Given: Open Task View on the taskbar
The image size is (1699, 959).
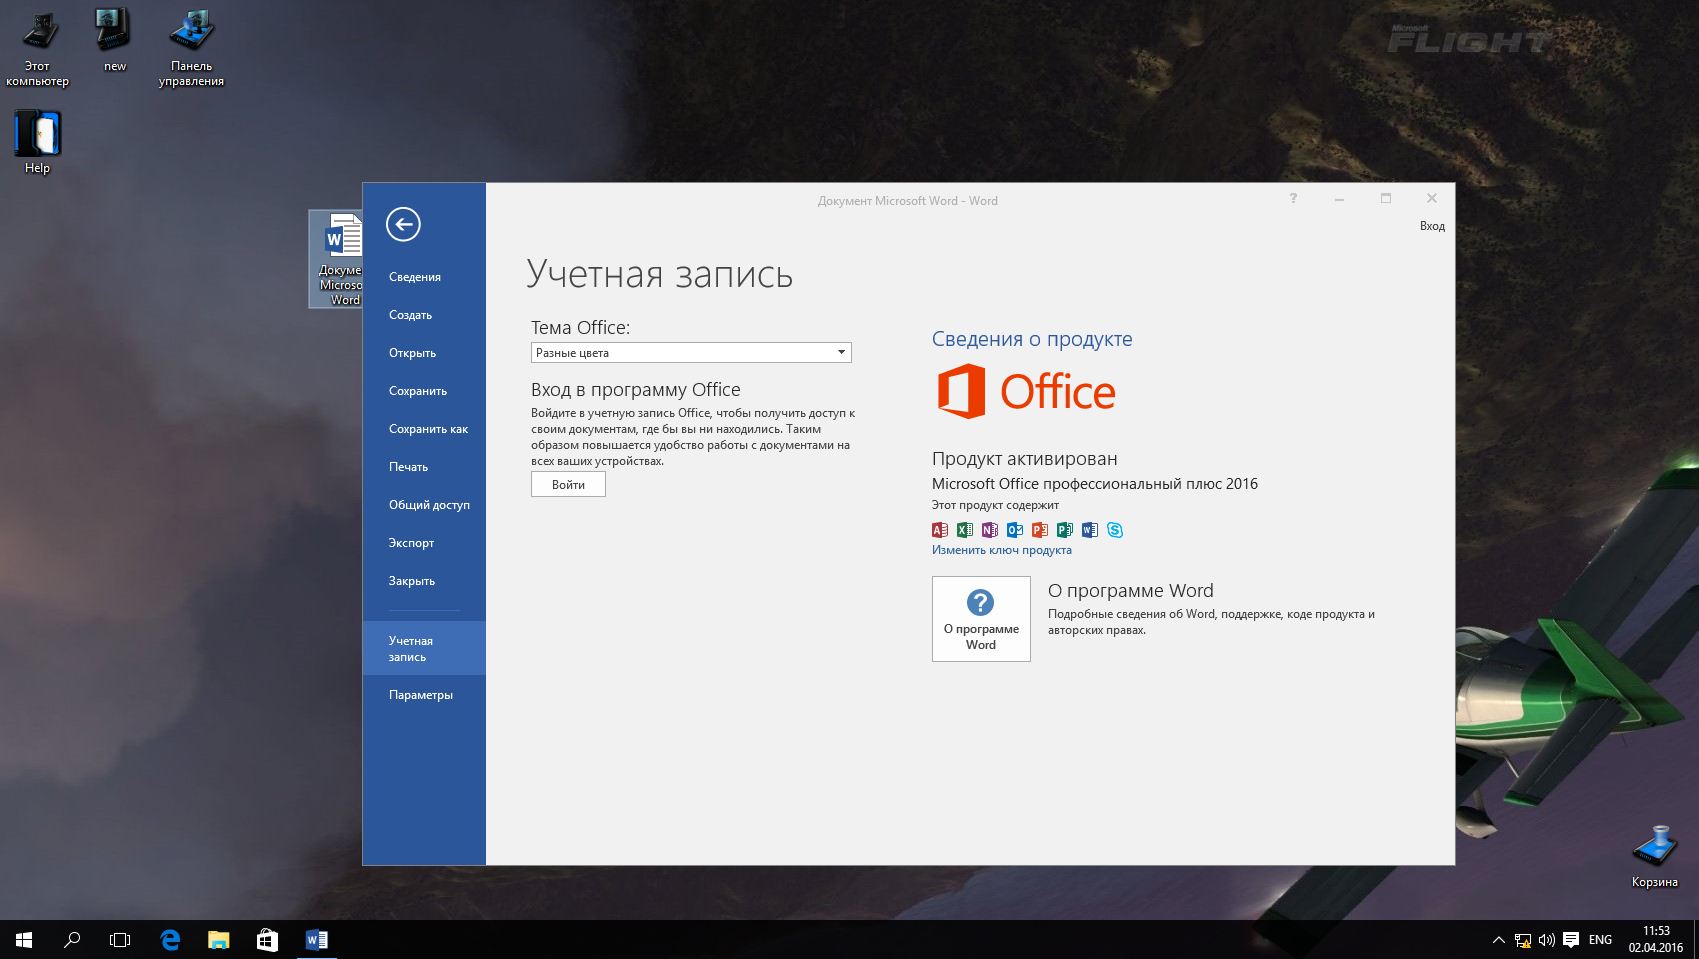Looking at the screenshot, I should click(x=120, y=940).
